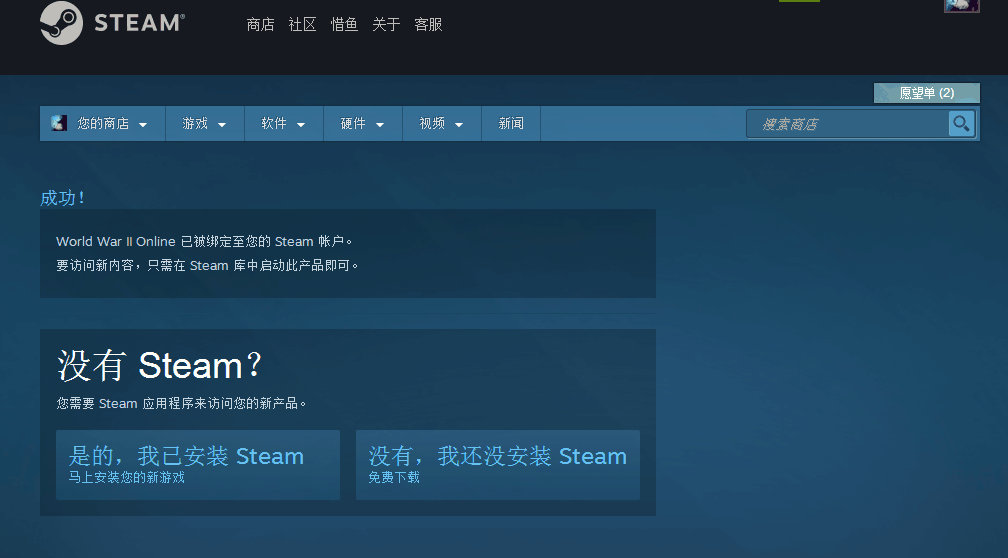Click the Steam logo
The width and height of the screenshot is (1008, 558).
(112, 23)
